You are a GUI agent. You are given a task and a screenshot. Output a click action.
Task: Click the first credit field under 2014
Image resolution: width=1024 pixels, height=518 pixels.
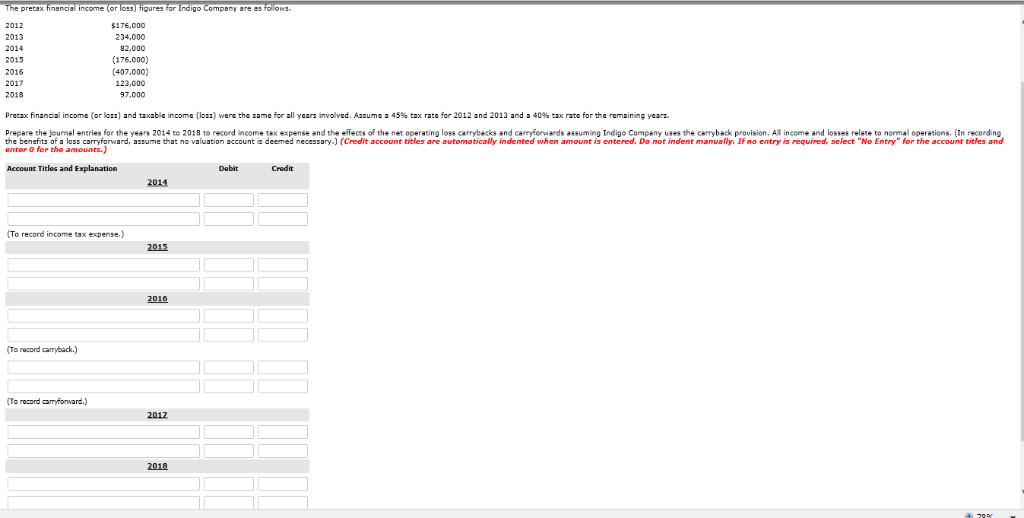click(x=282, y=200)
